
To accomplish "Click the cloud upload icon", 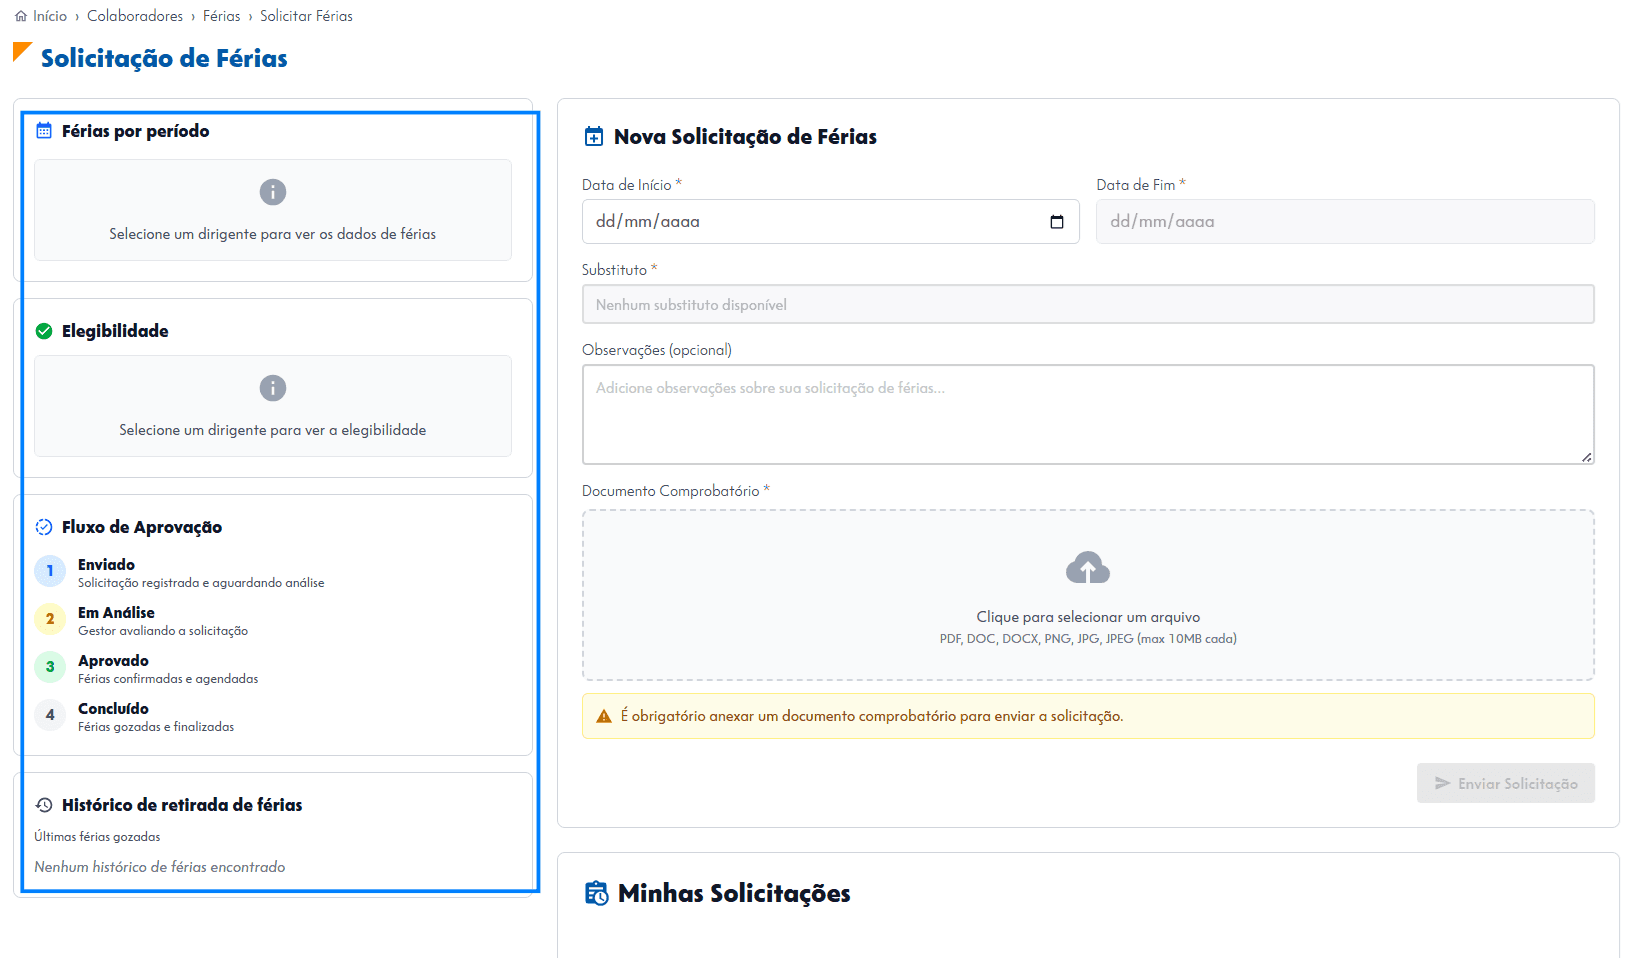I will 1088,568.
